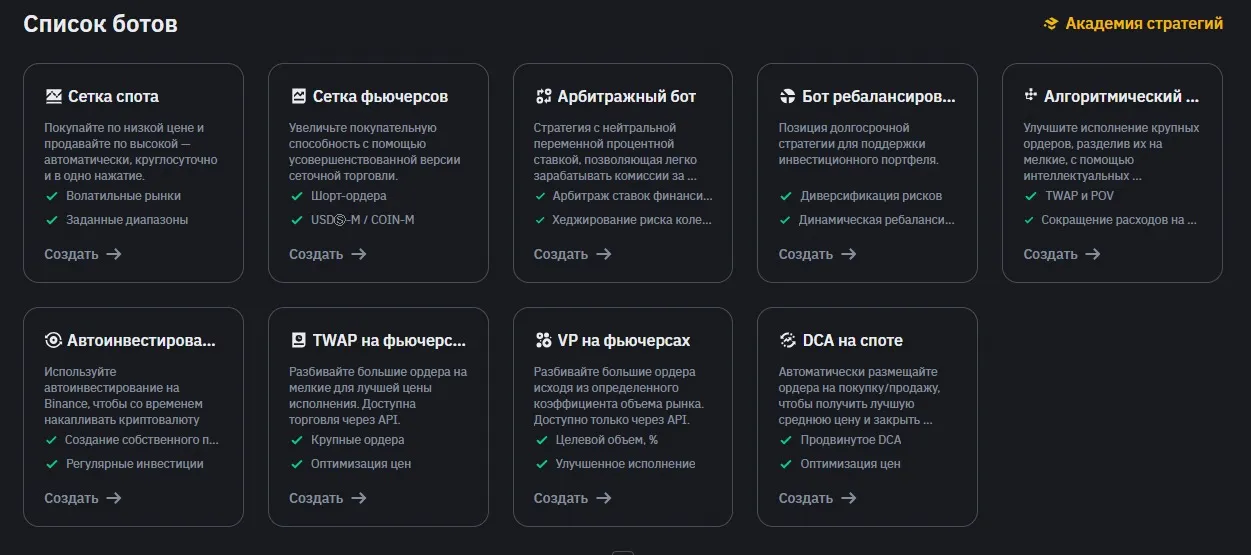The image size is (1251, 555).
Task: Click the Rebalancing bot pie-chart icon
Action: point(787,97)
